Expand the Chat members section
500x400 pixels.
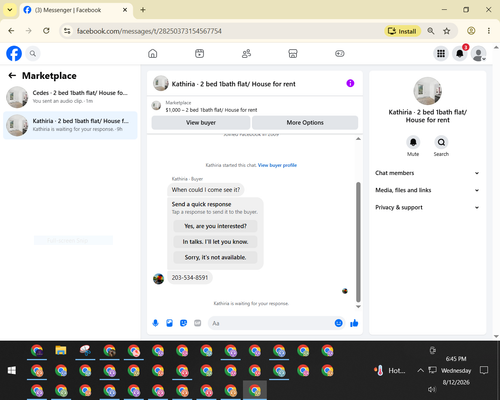(427, 173)
